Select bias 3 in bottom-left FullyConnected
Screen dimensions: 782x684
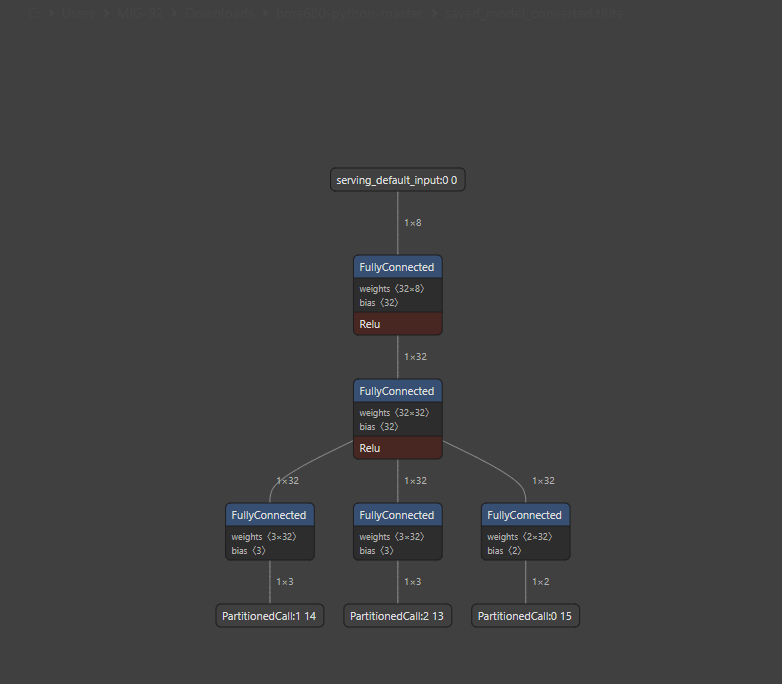(249, 550)
